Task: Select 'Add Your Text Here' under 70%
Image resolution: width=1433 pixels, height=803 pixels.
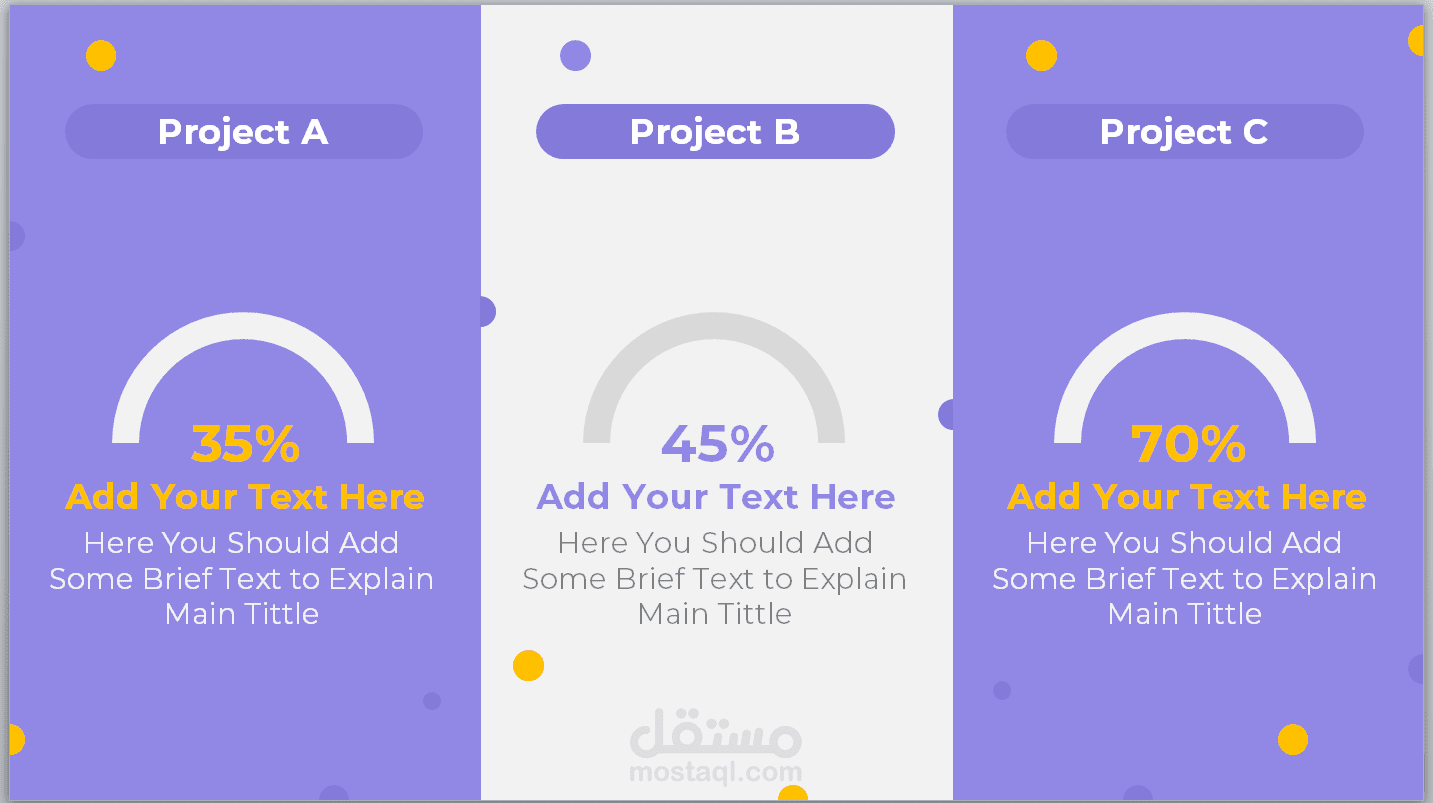Action: point(1187,497)
